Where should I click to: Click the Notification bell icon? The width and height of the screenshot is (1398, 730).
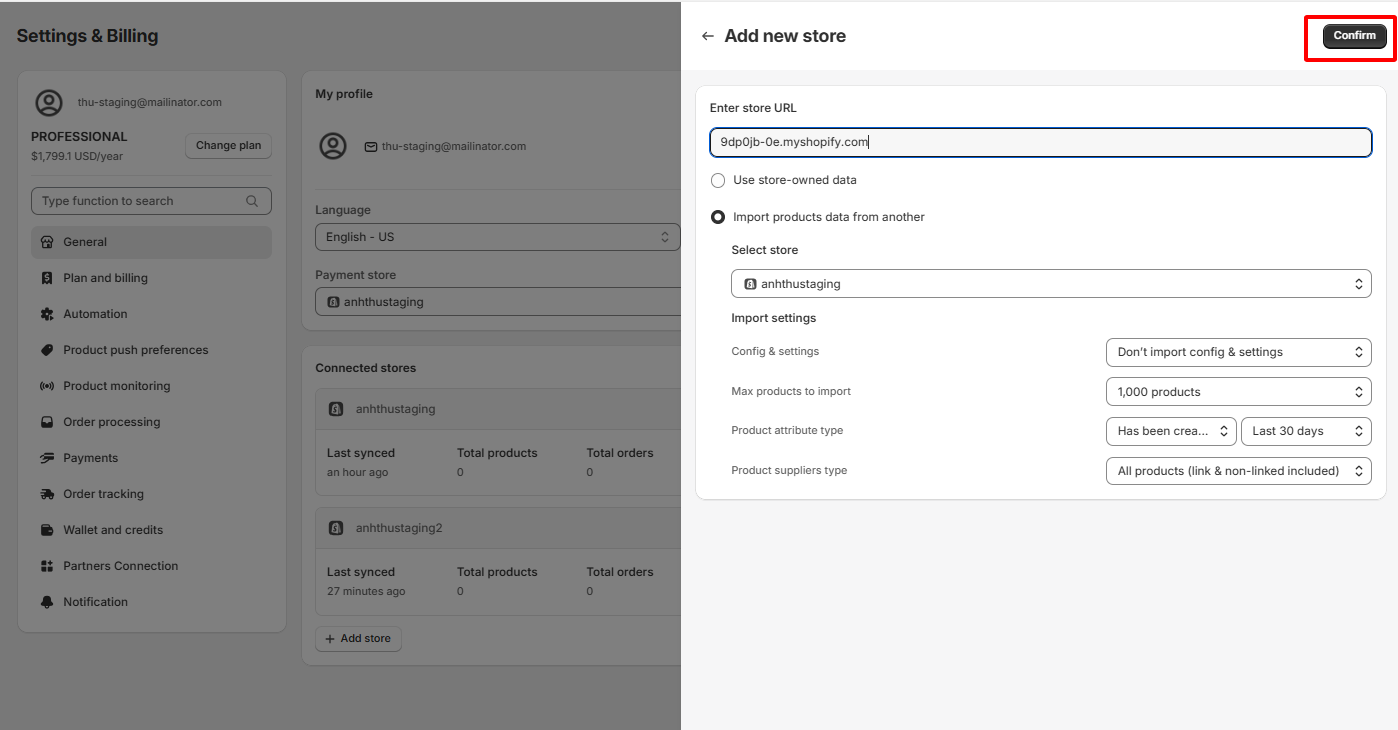(x=47, y=602)
